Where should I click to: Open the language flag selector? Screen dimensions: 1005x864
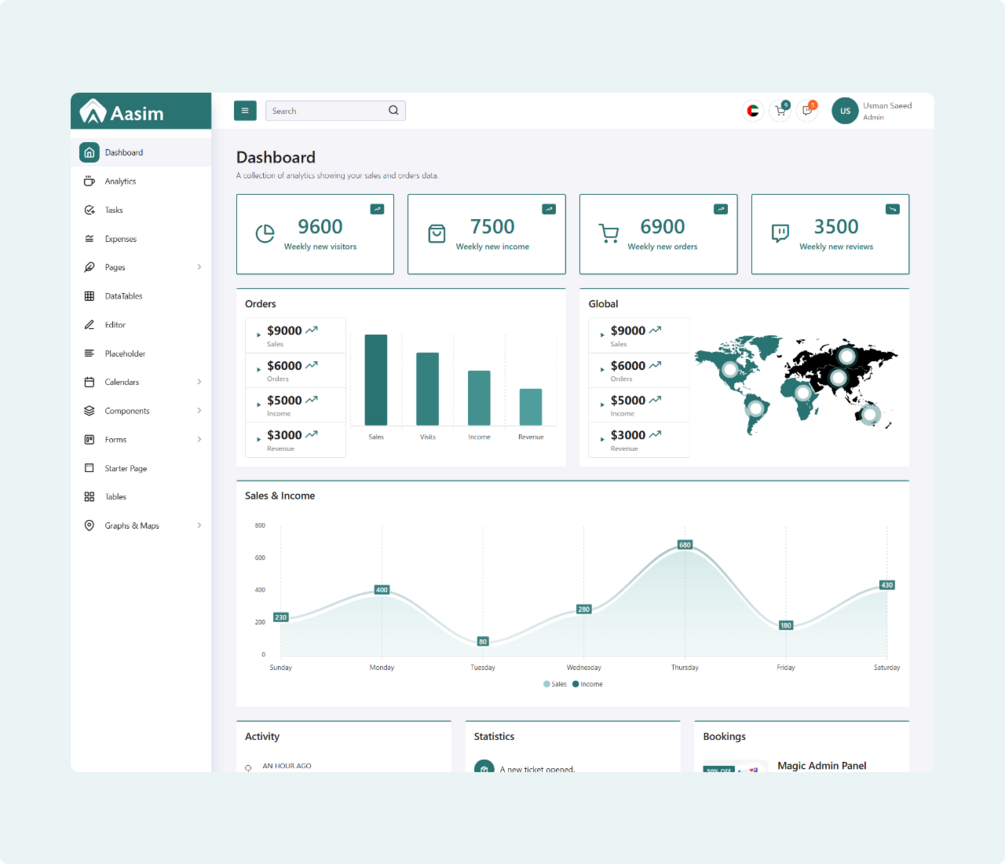753,111
